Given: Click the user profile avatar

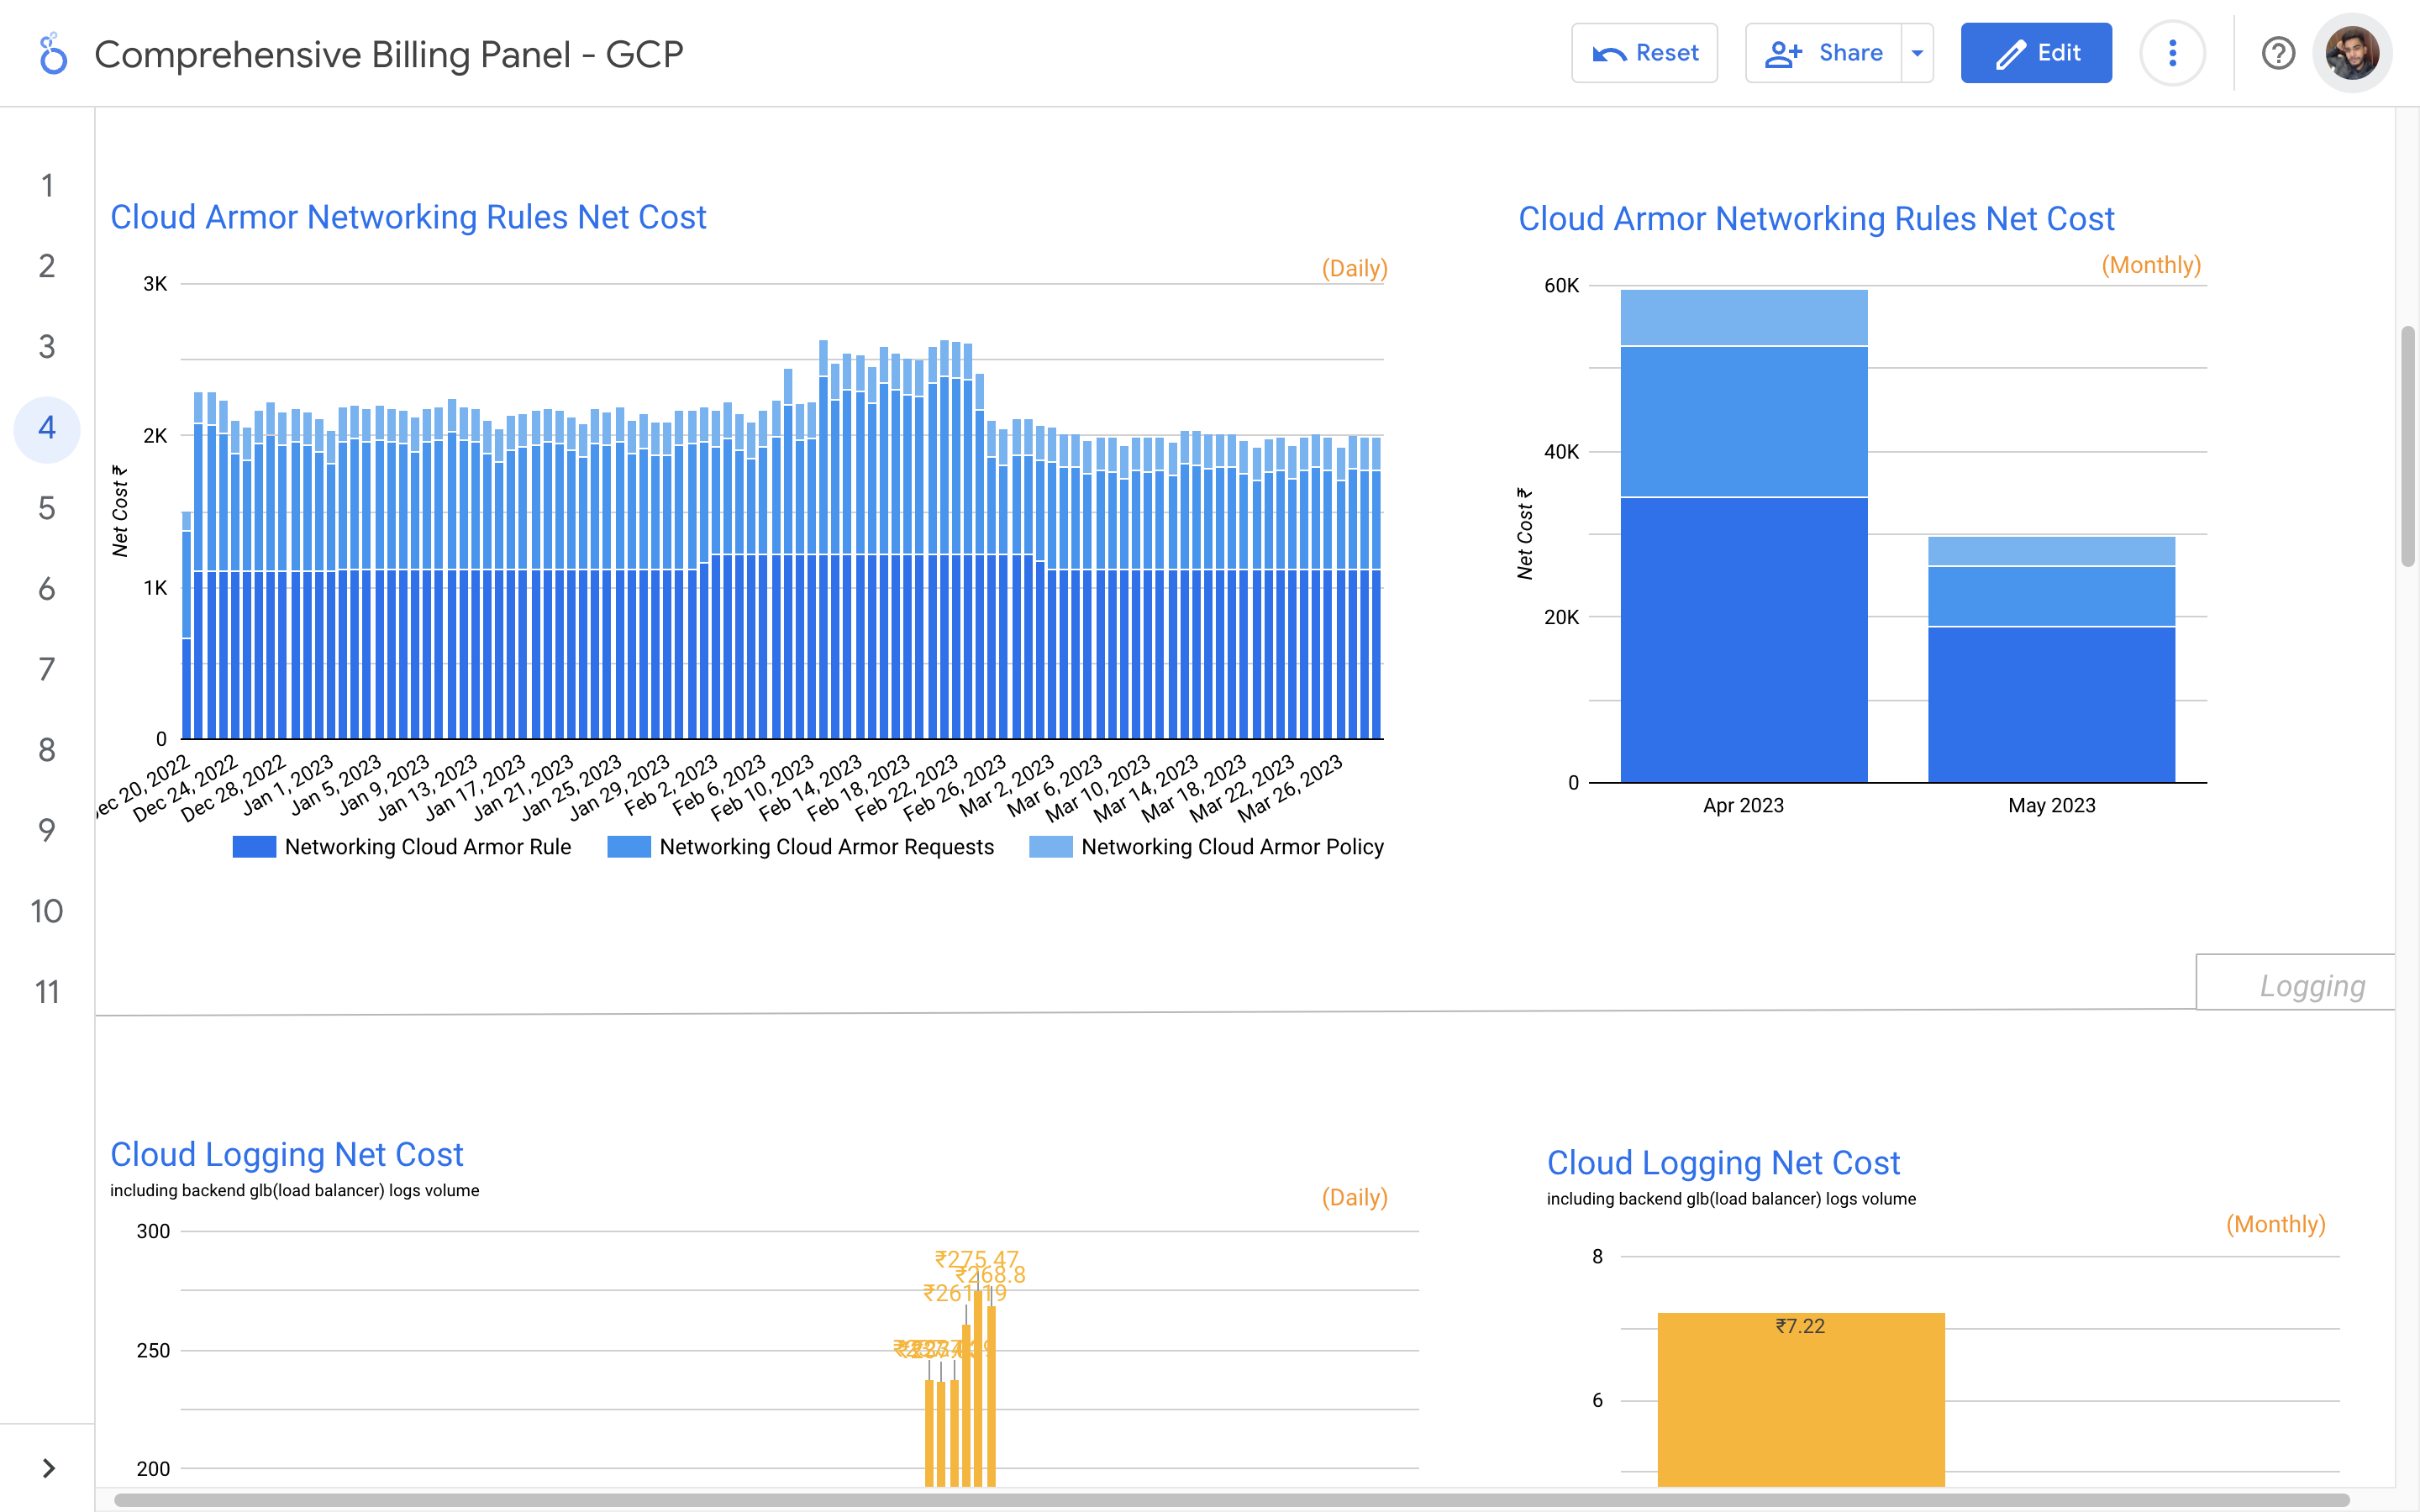Looking at the screenshot, I should (2351, 53).
